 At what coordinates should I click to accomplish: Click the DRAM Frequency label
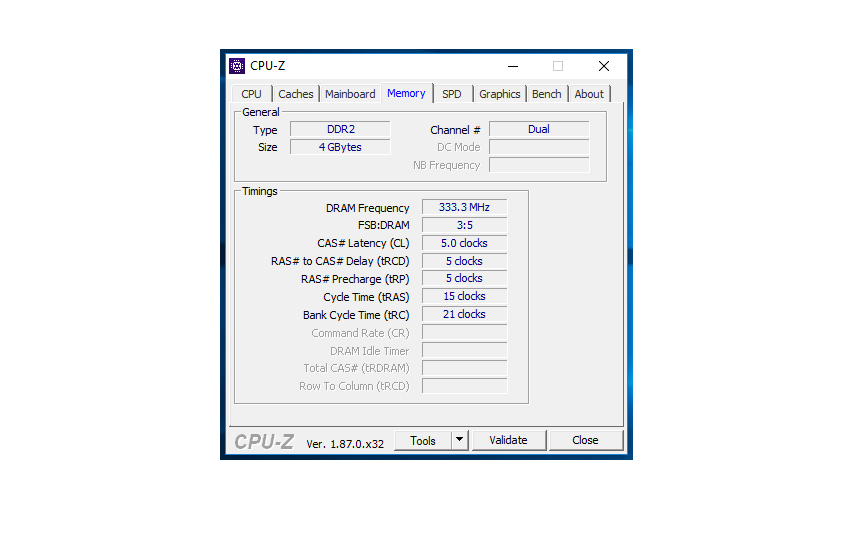pos(368,208)
